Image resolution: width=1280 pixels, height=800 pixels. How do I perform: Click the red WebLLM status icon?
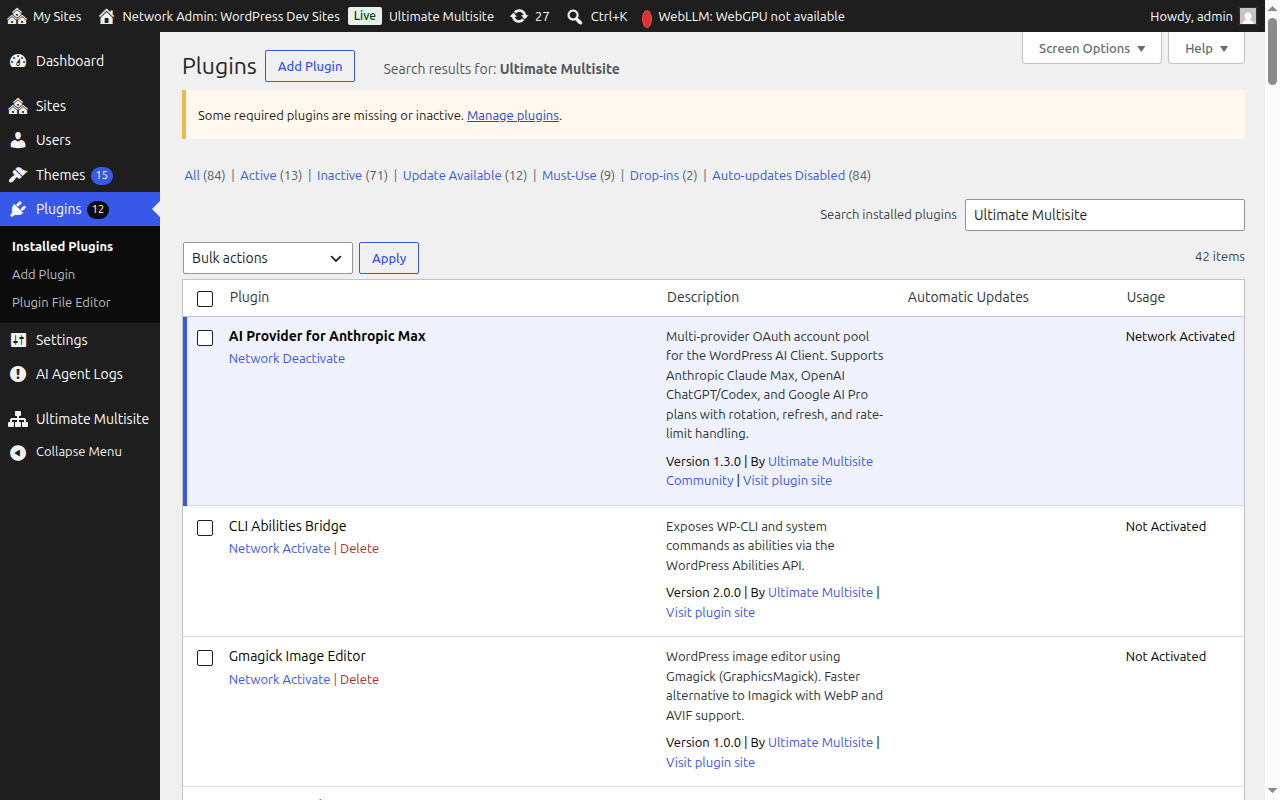tap(647, 17)
